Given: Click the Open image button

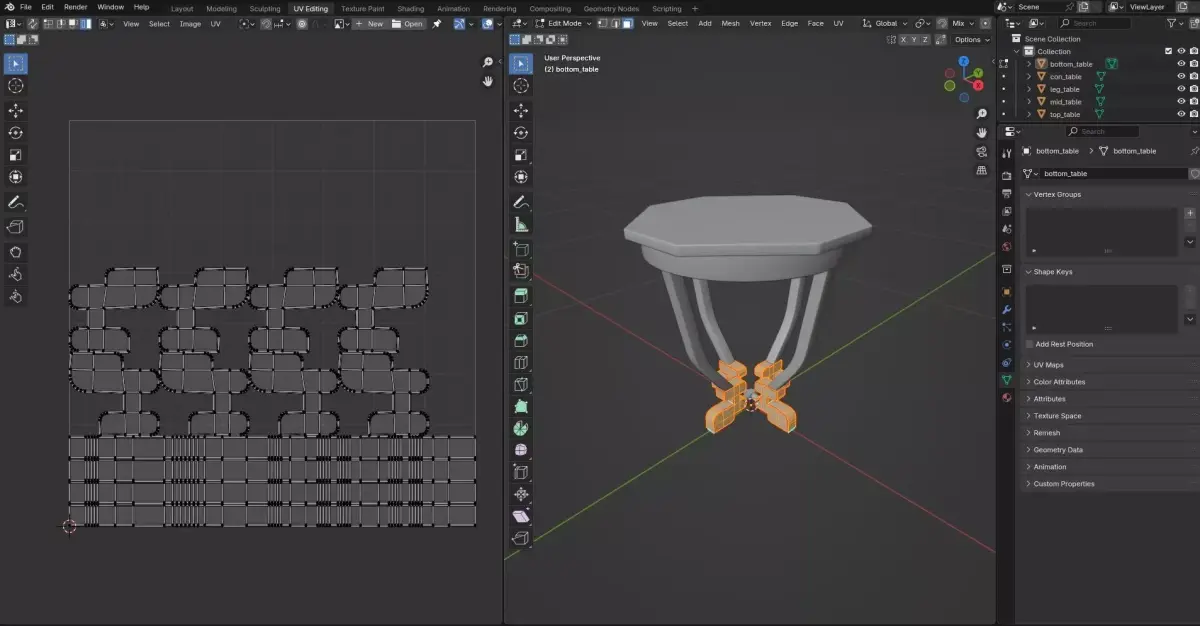Looking at the screenshot, I should [x=407, y=23].
